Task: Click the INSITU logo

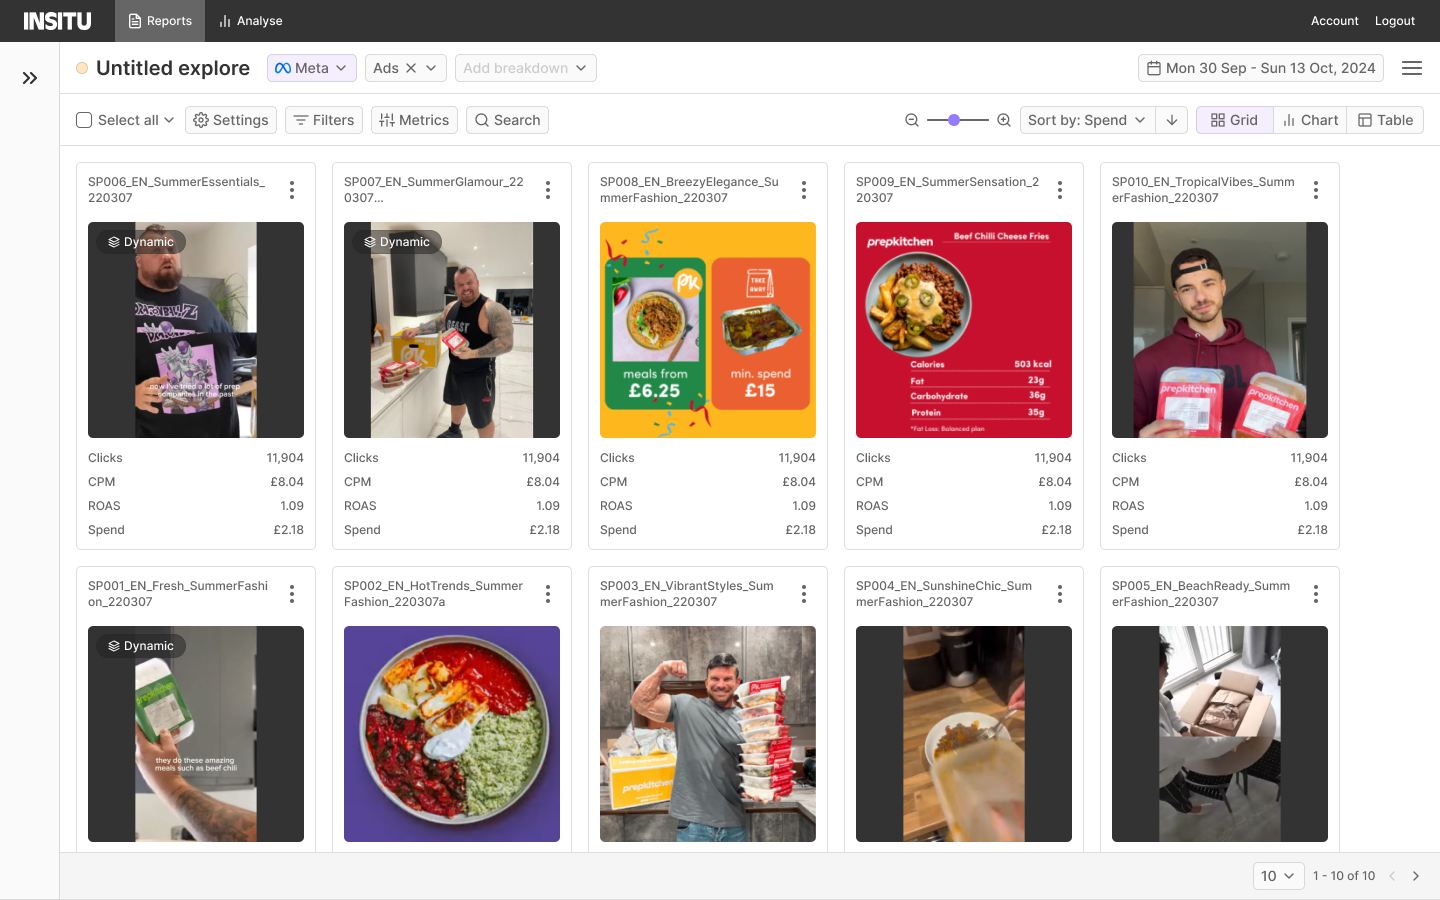Action: pos(57,21)
